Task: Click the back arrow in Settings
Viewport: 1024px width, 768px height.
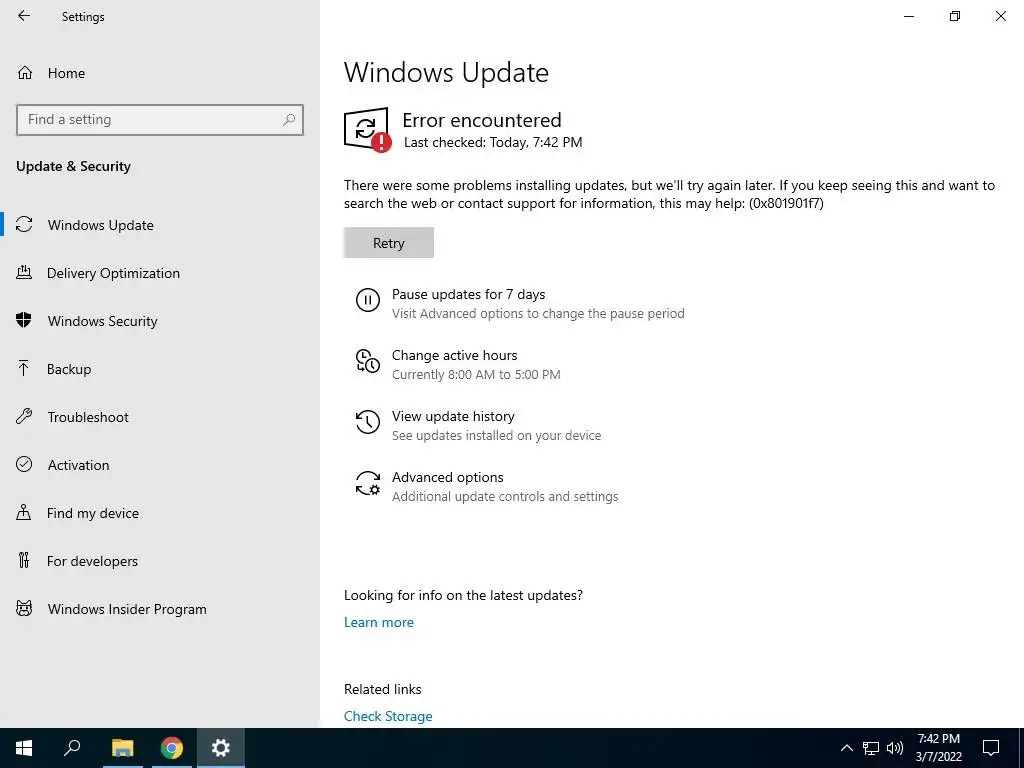Action: point(24,16)
